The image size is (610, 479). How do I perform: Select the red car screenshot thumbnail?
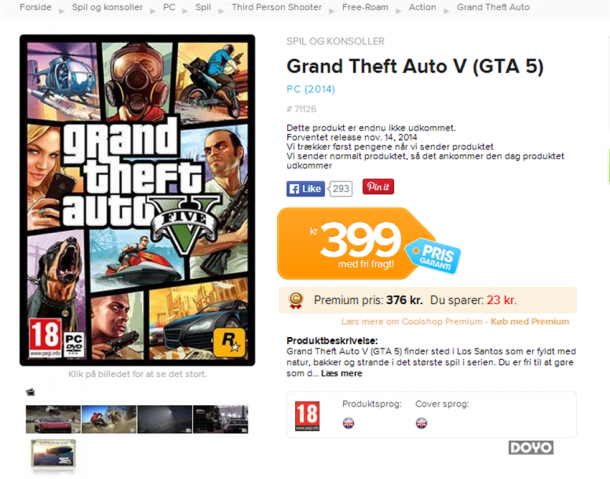coord(53,419)
